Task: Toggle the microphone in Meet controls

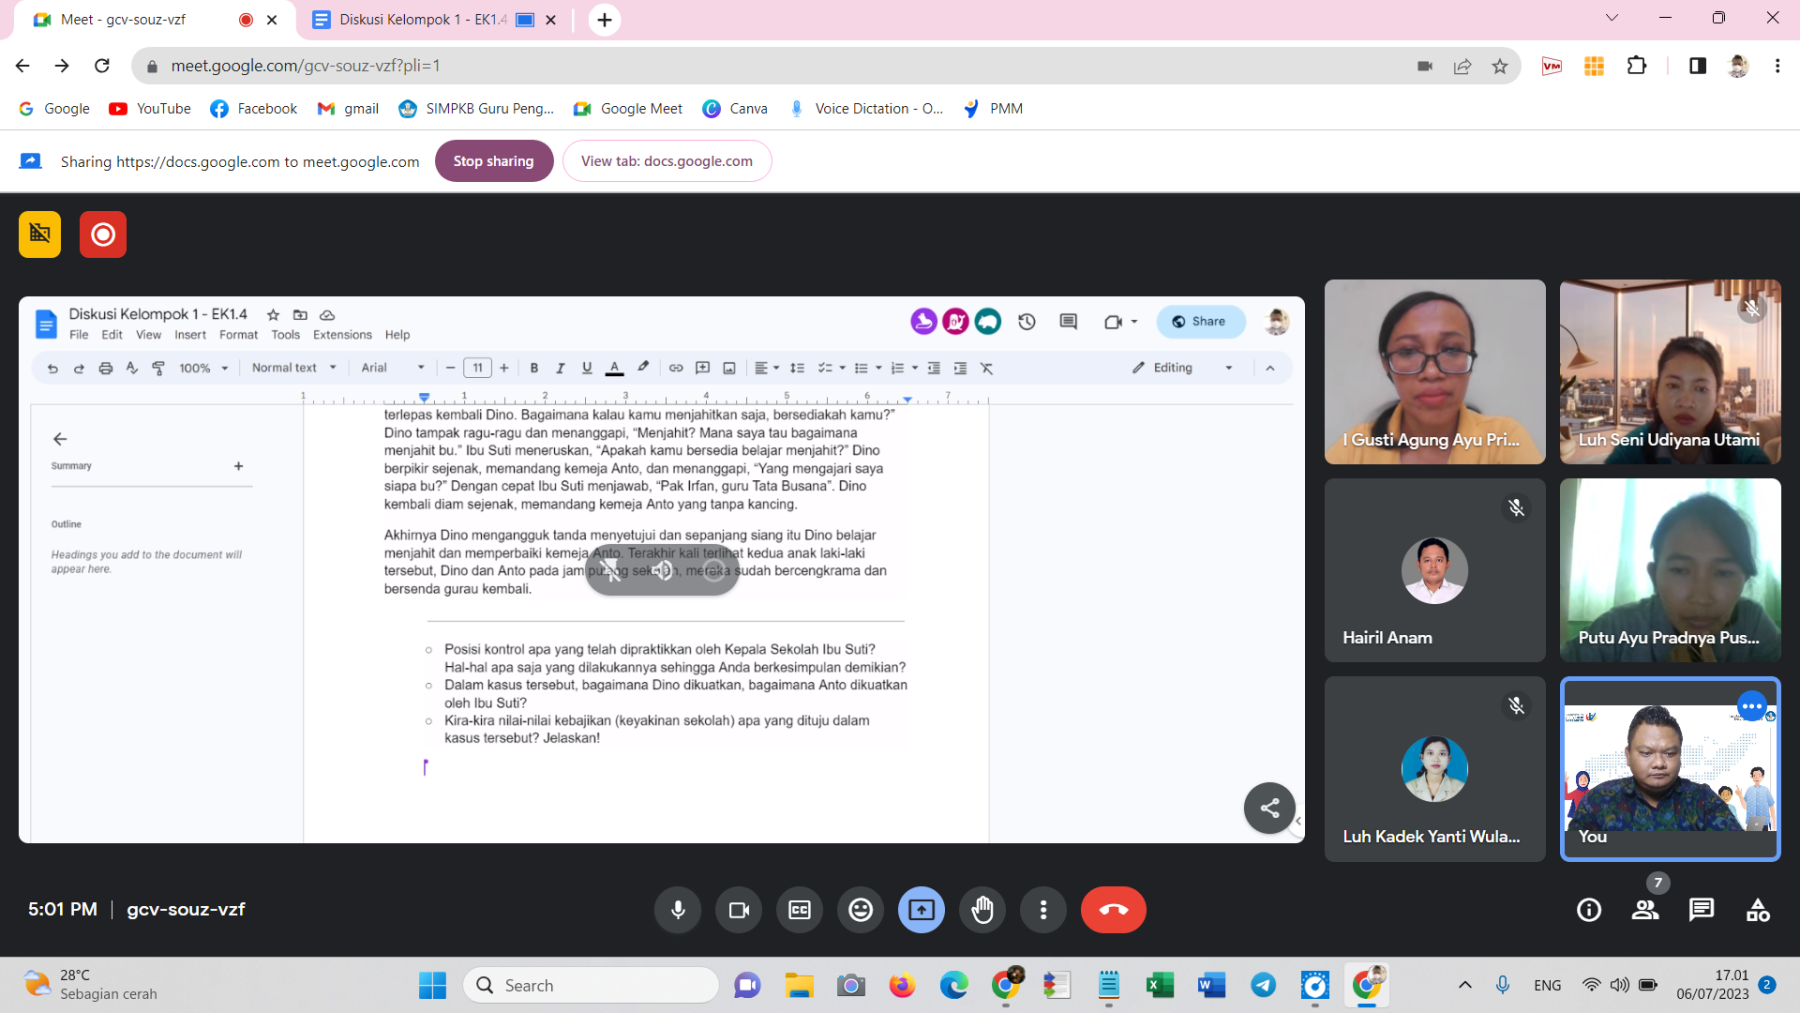Action: point(678,910)
